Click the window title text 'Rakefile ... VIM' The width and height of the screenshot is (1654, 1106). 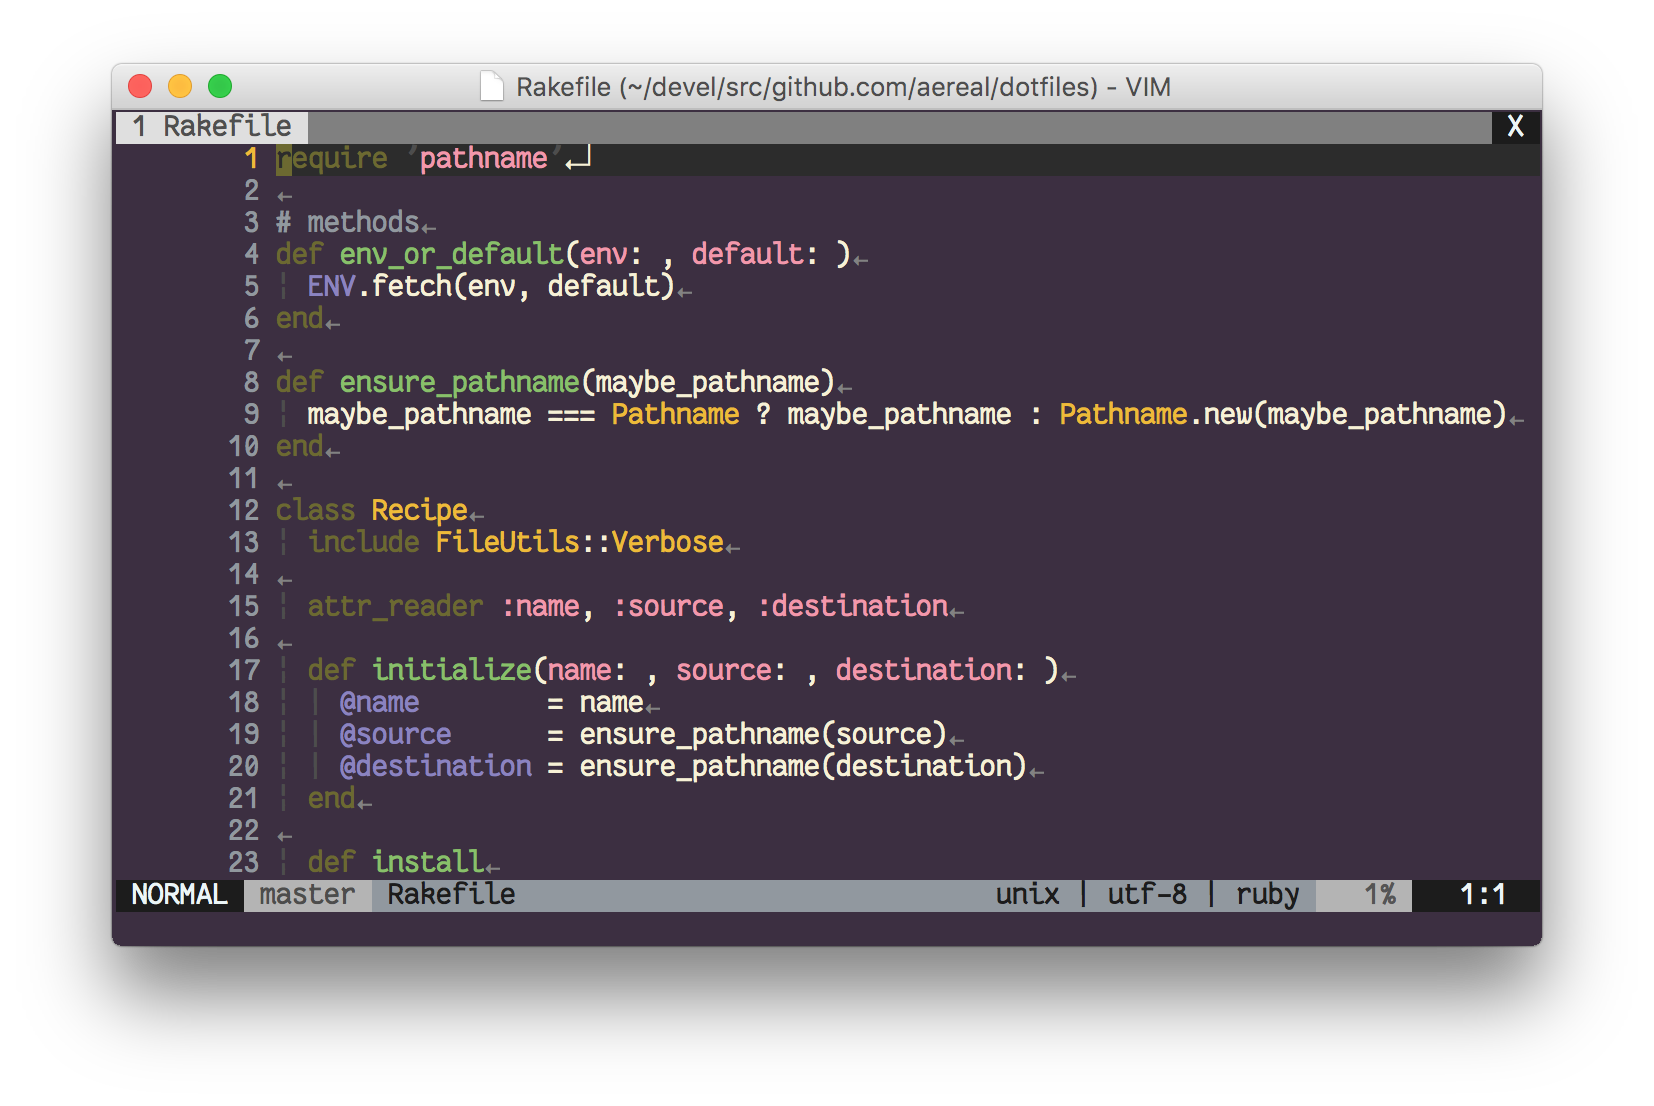843,87
